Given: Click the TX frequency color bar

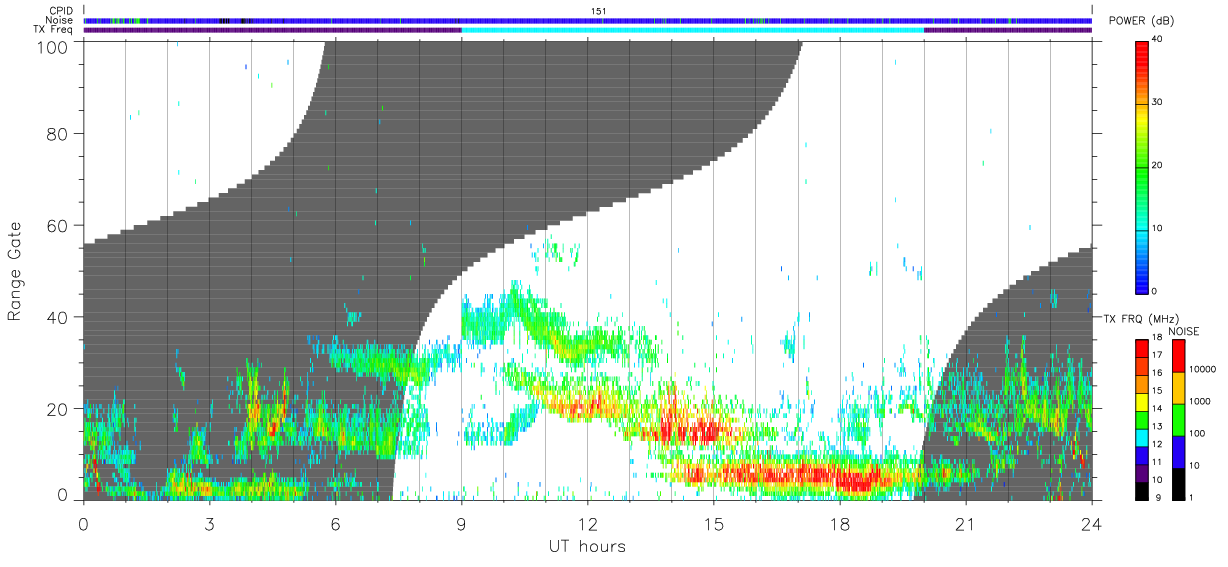Looking at the screenshot, I should [x=1141, y=419].
